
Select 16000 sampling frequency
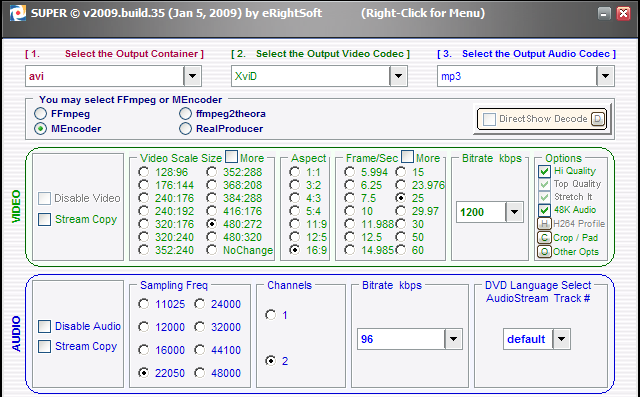[x=144, y=350]
